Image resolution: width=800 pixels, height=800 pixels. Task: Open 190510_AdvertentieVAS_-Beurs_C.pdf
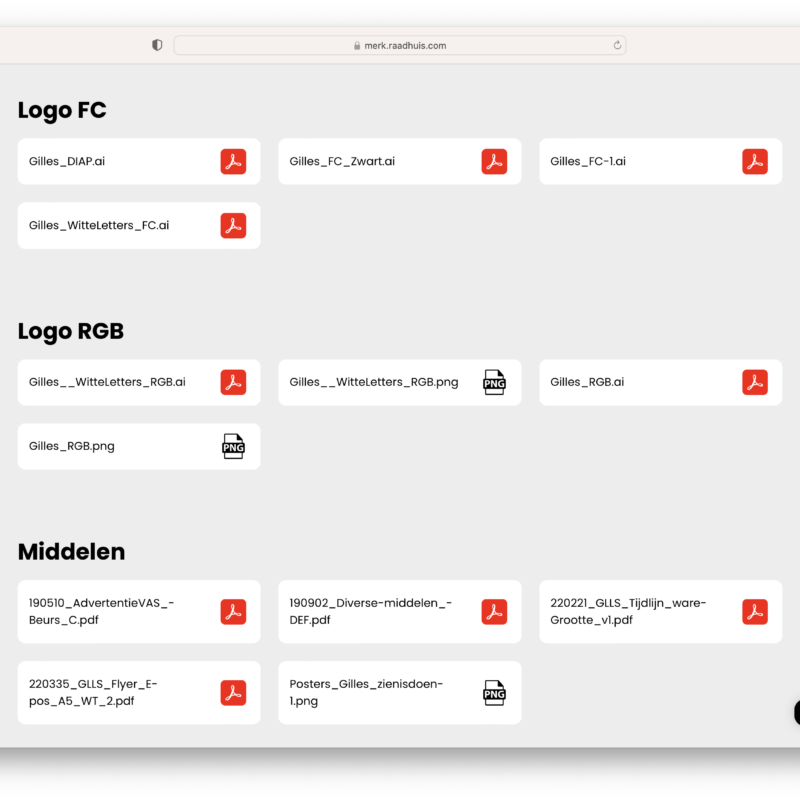102,612
